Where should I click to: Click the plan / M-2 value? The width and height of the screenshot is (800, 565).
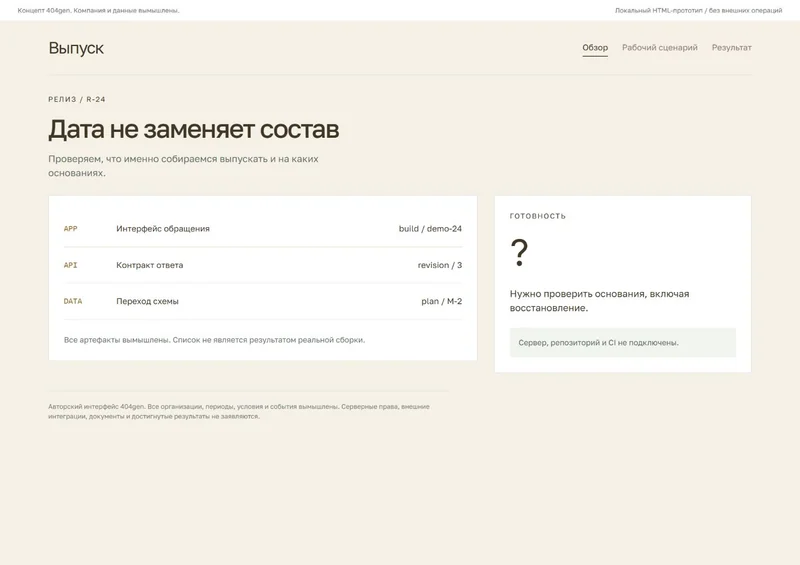click(442, 301)
